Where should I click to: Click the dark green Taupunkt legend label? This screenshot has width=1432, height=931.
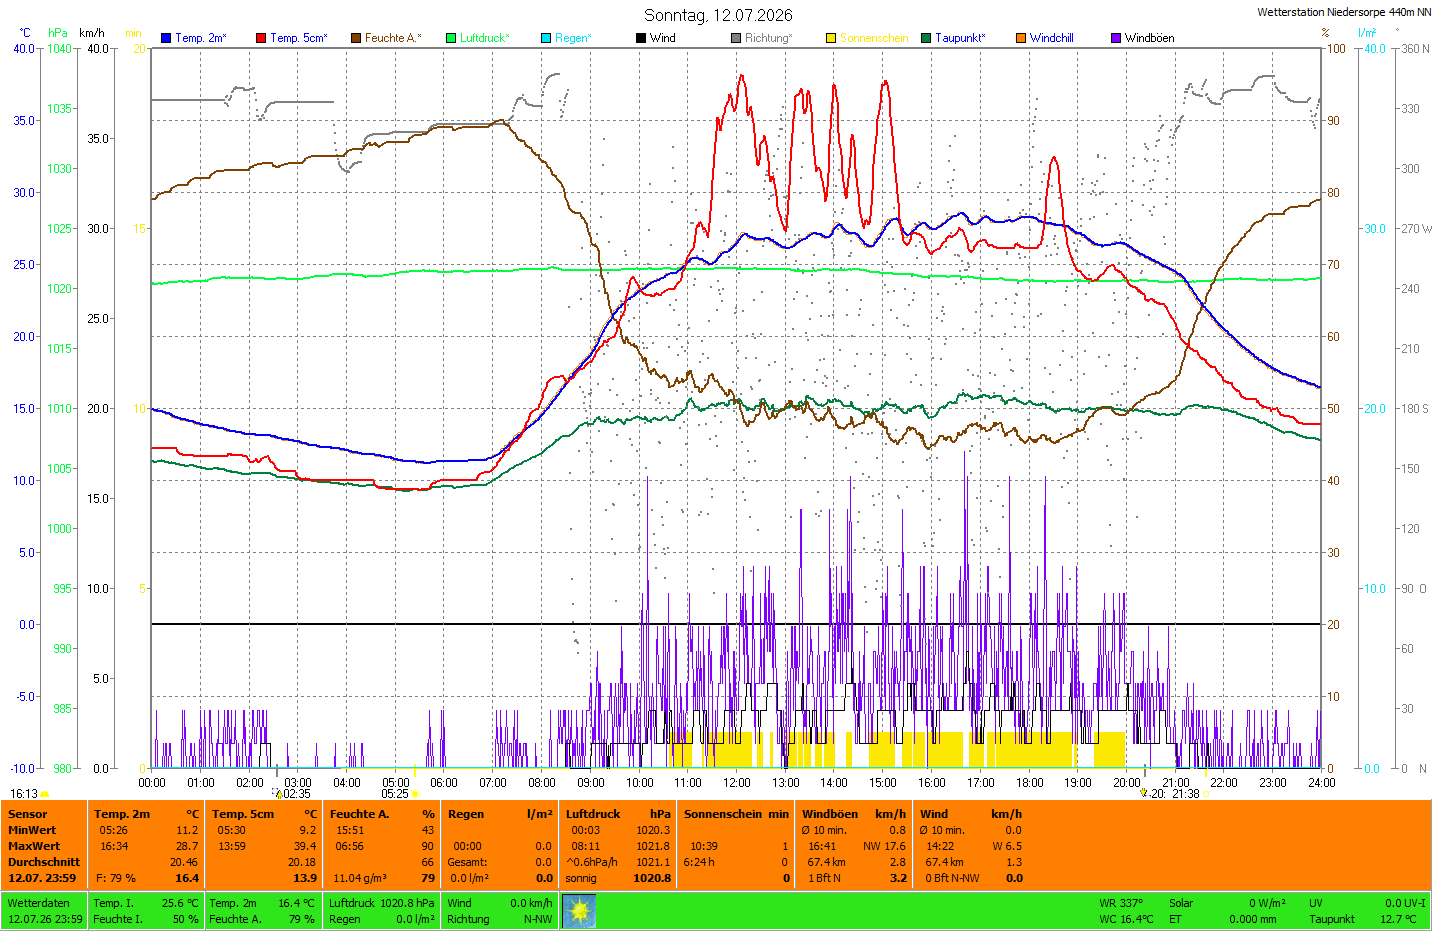[x=960, y=38]
